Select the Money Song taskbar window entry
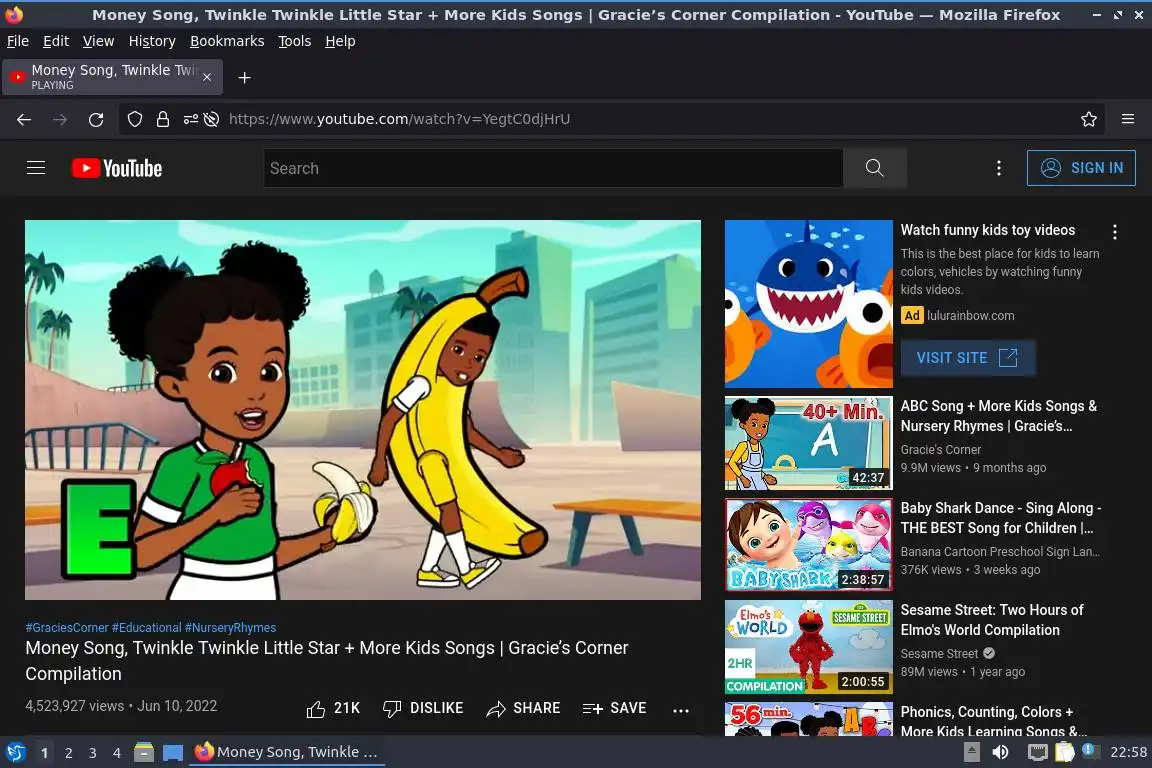 pyautogui.click(x=287, y=752)
